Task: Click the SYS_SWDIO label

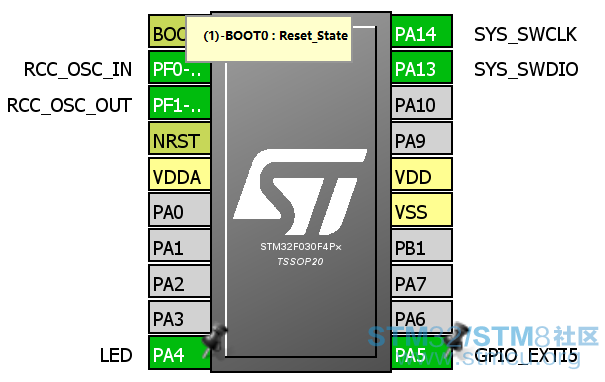Action: coord(526,69)
